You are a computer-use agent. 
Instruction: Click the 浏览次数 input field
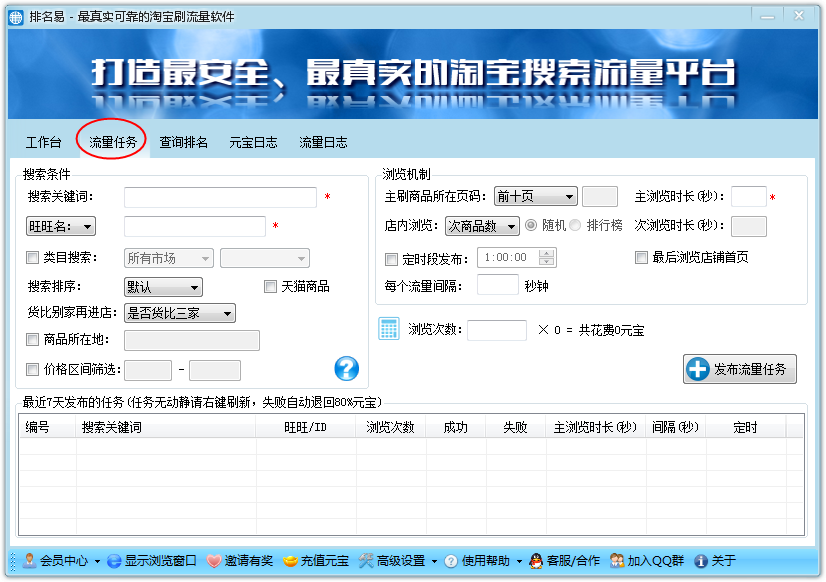click(497, 330)
